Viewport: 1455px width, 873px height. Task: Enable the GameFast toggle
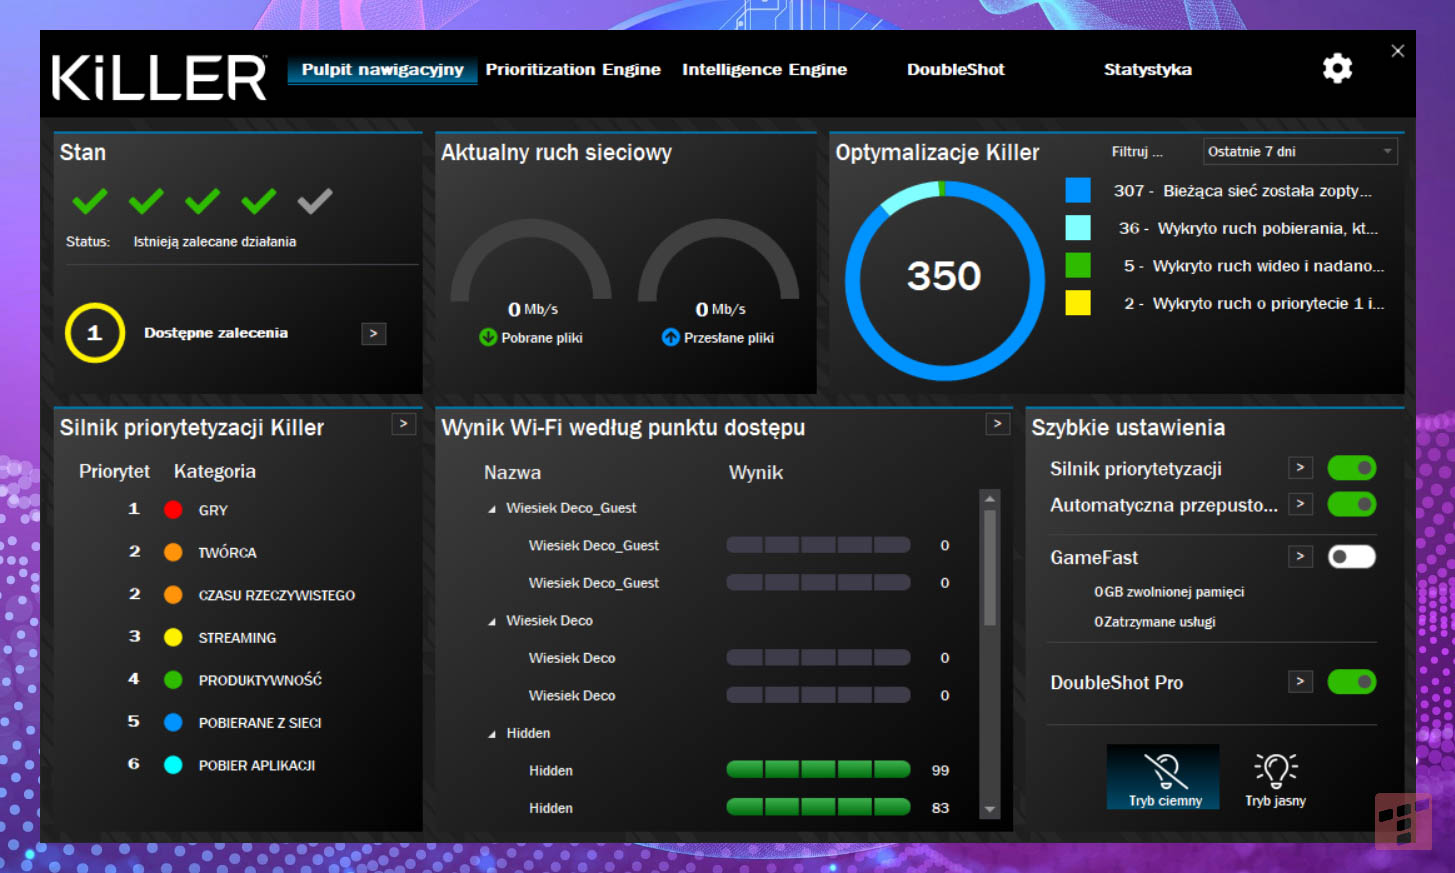[1352, 556]
